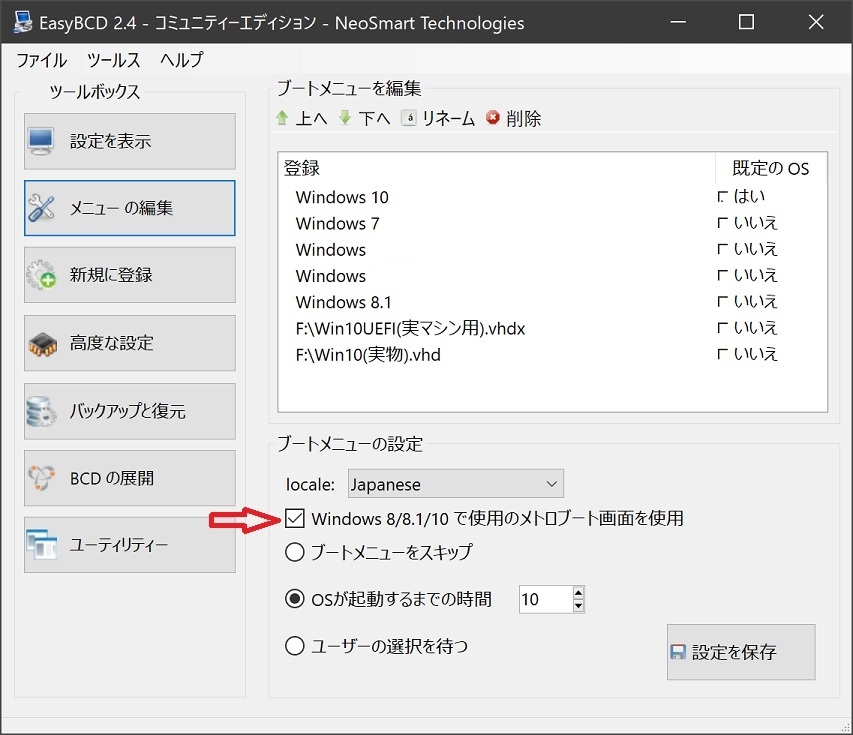Toggle default checkbox for F:\Win10(実物).vhd
The width and height of the screenshot is (853, 735).
click(x=722, y=354)
